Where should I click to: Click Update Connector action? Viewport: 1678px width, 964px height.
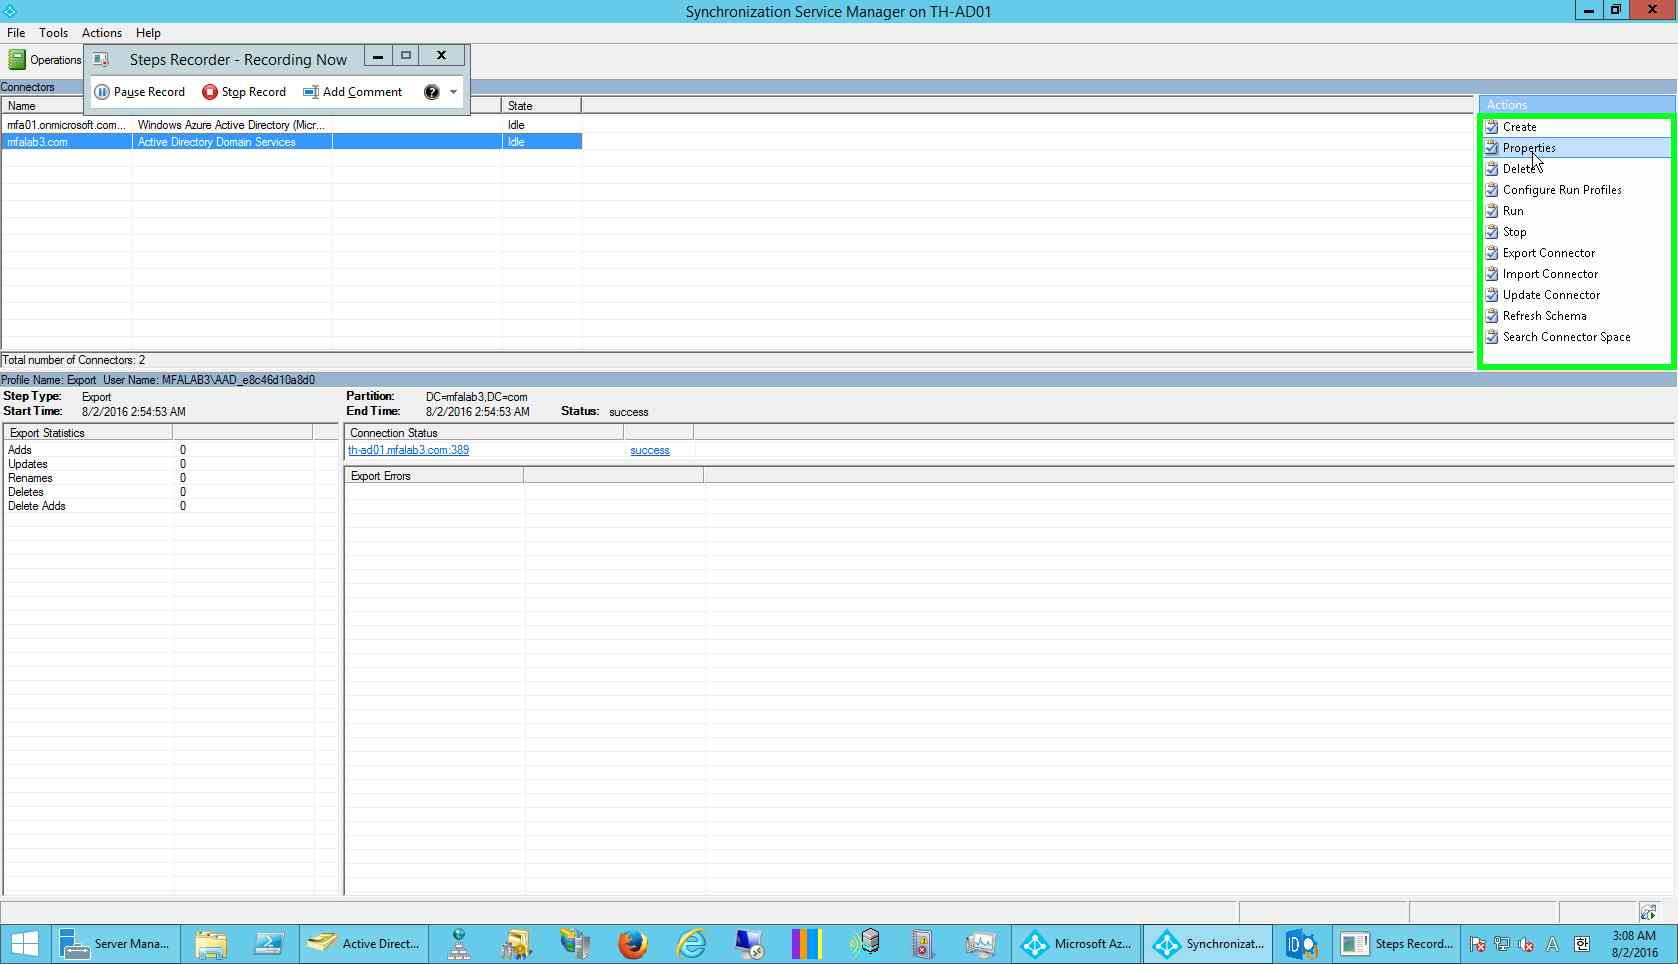(x=1551, y=295)
